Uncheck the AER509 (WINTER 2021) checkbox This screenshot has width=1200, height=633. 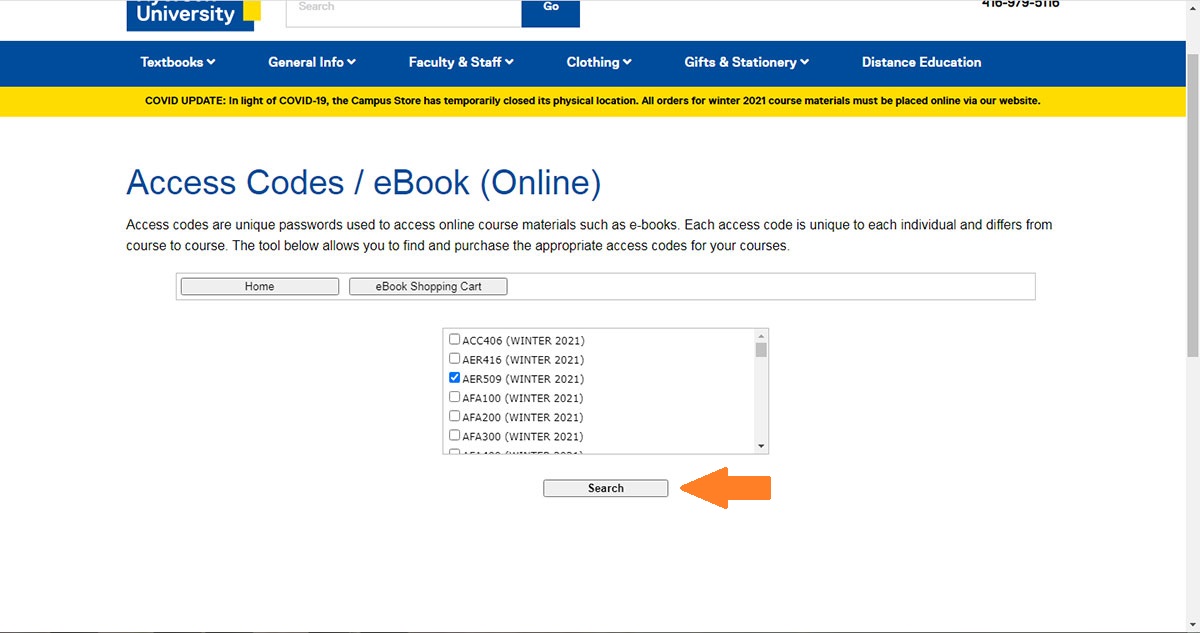pyautogui.click(x=455, y=378)
